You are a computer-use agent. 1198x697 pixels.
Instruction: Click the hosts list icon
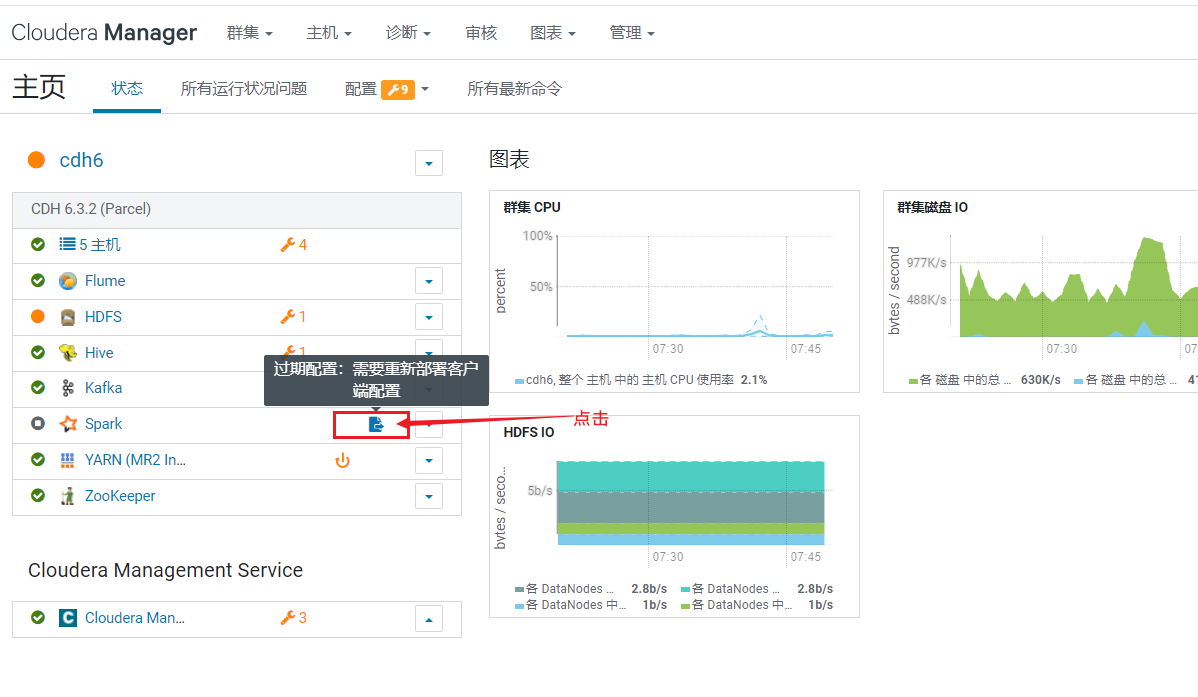point(67,245)
